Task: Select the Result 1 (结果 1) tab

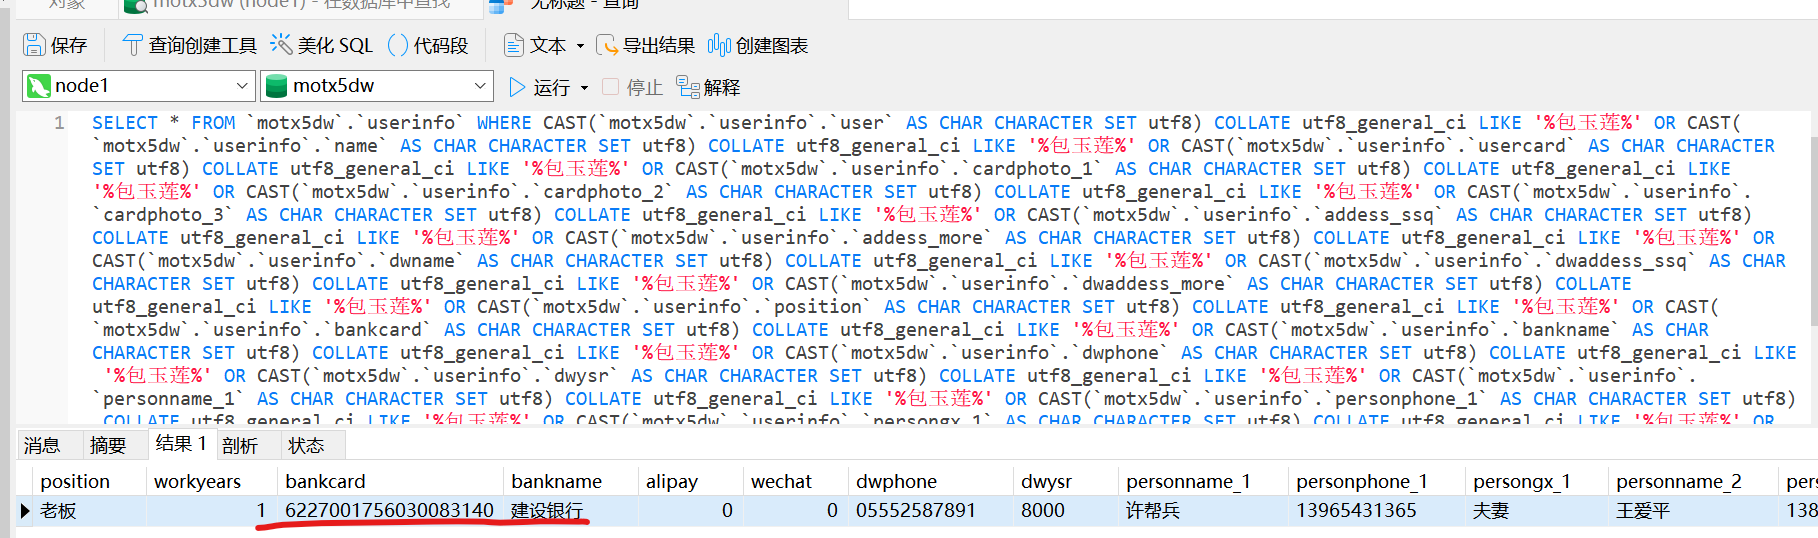Action: (181, 444)
